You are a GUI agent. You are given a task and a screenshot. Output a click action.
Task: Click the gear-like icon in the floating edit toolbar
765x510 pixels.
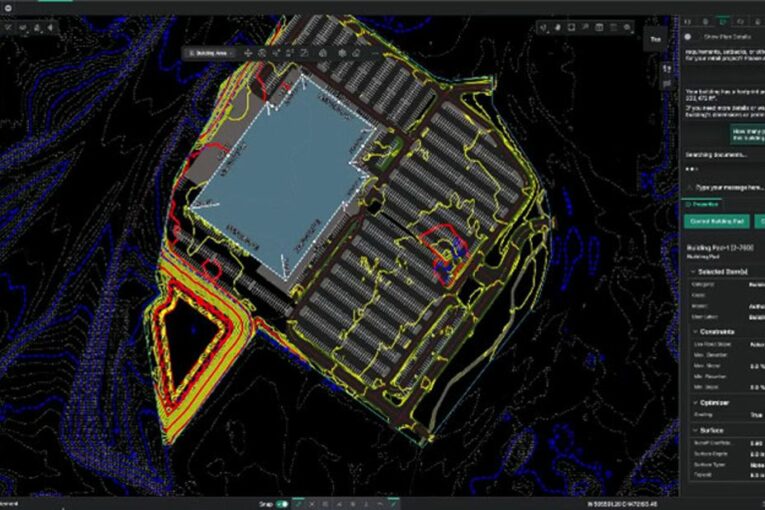[342, 53]
